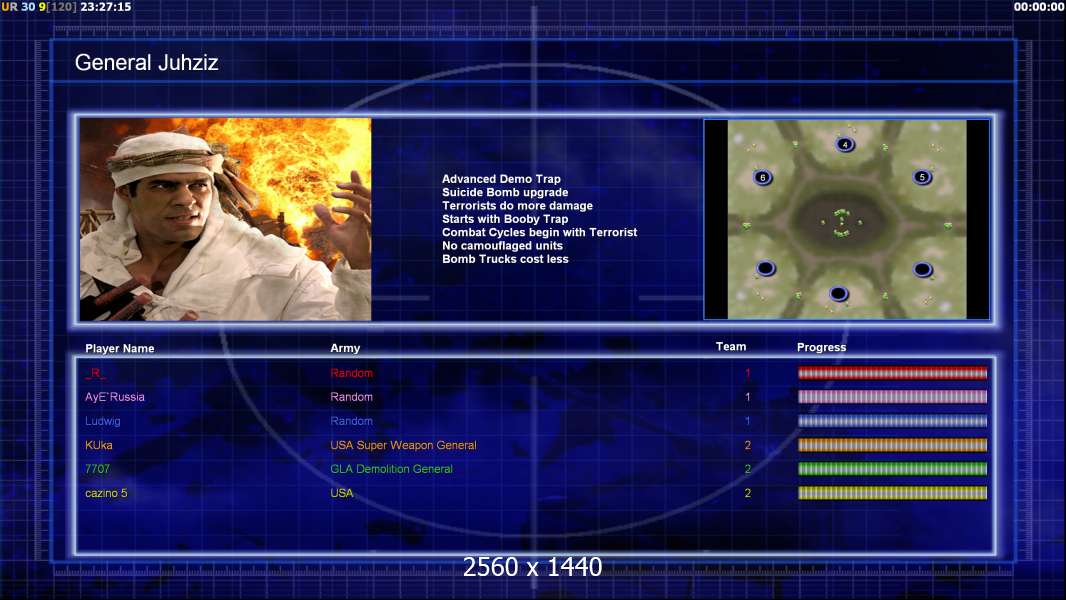Click "Bomb Trucks cost less" line
Screen dimensions: 1066x600
pyautogui.click(x=505, y=259)
